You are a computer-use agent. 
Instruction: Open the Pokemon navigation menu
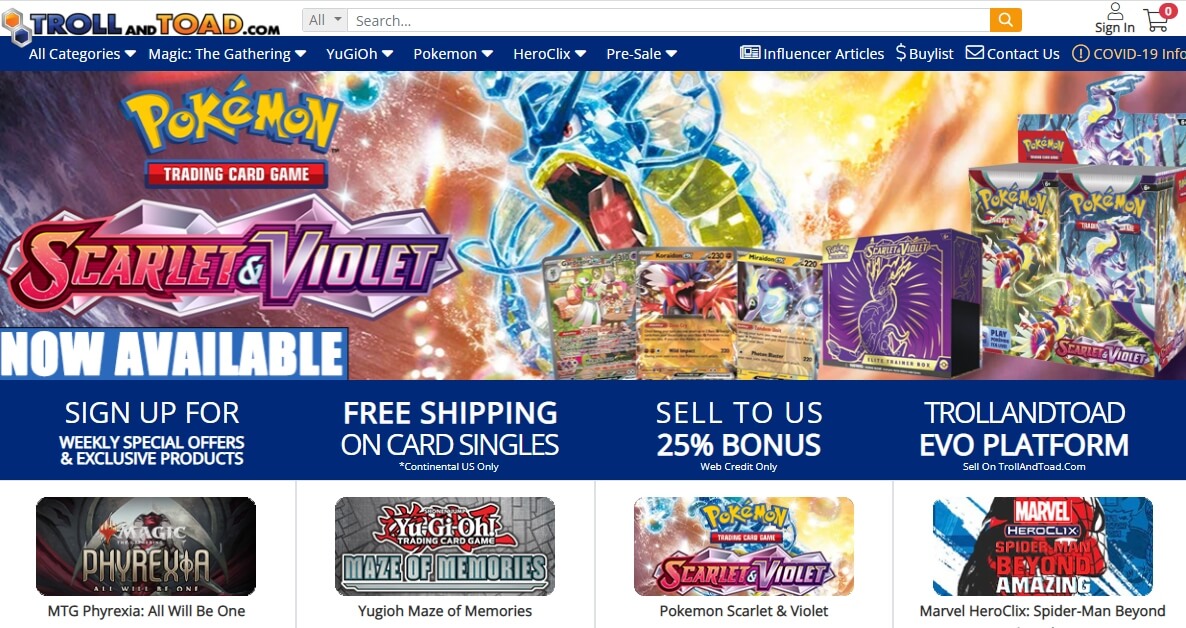point(452,54)
